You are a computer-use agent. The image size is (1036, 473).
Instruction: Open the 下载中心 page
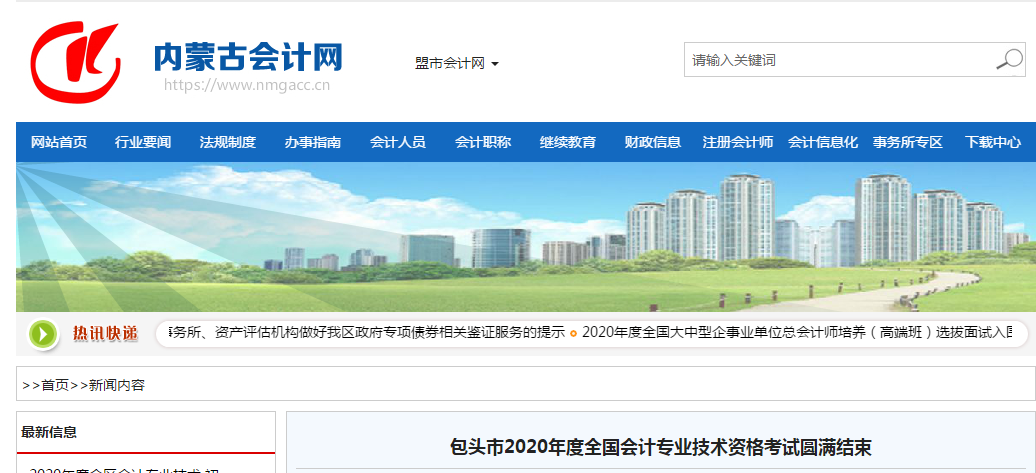(x=993, y=142)
